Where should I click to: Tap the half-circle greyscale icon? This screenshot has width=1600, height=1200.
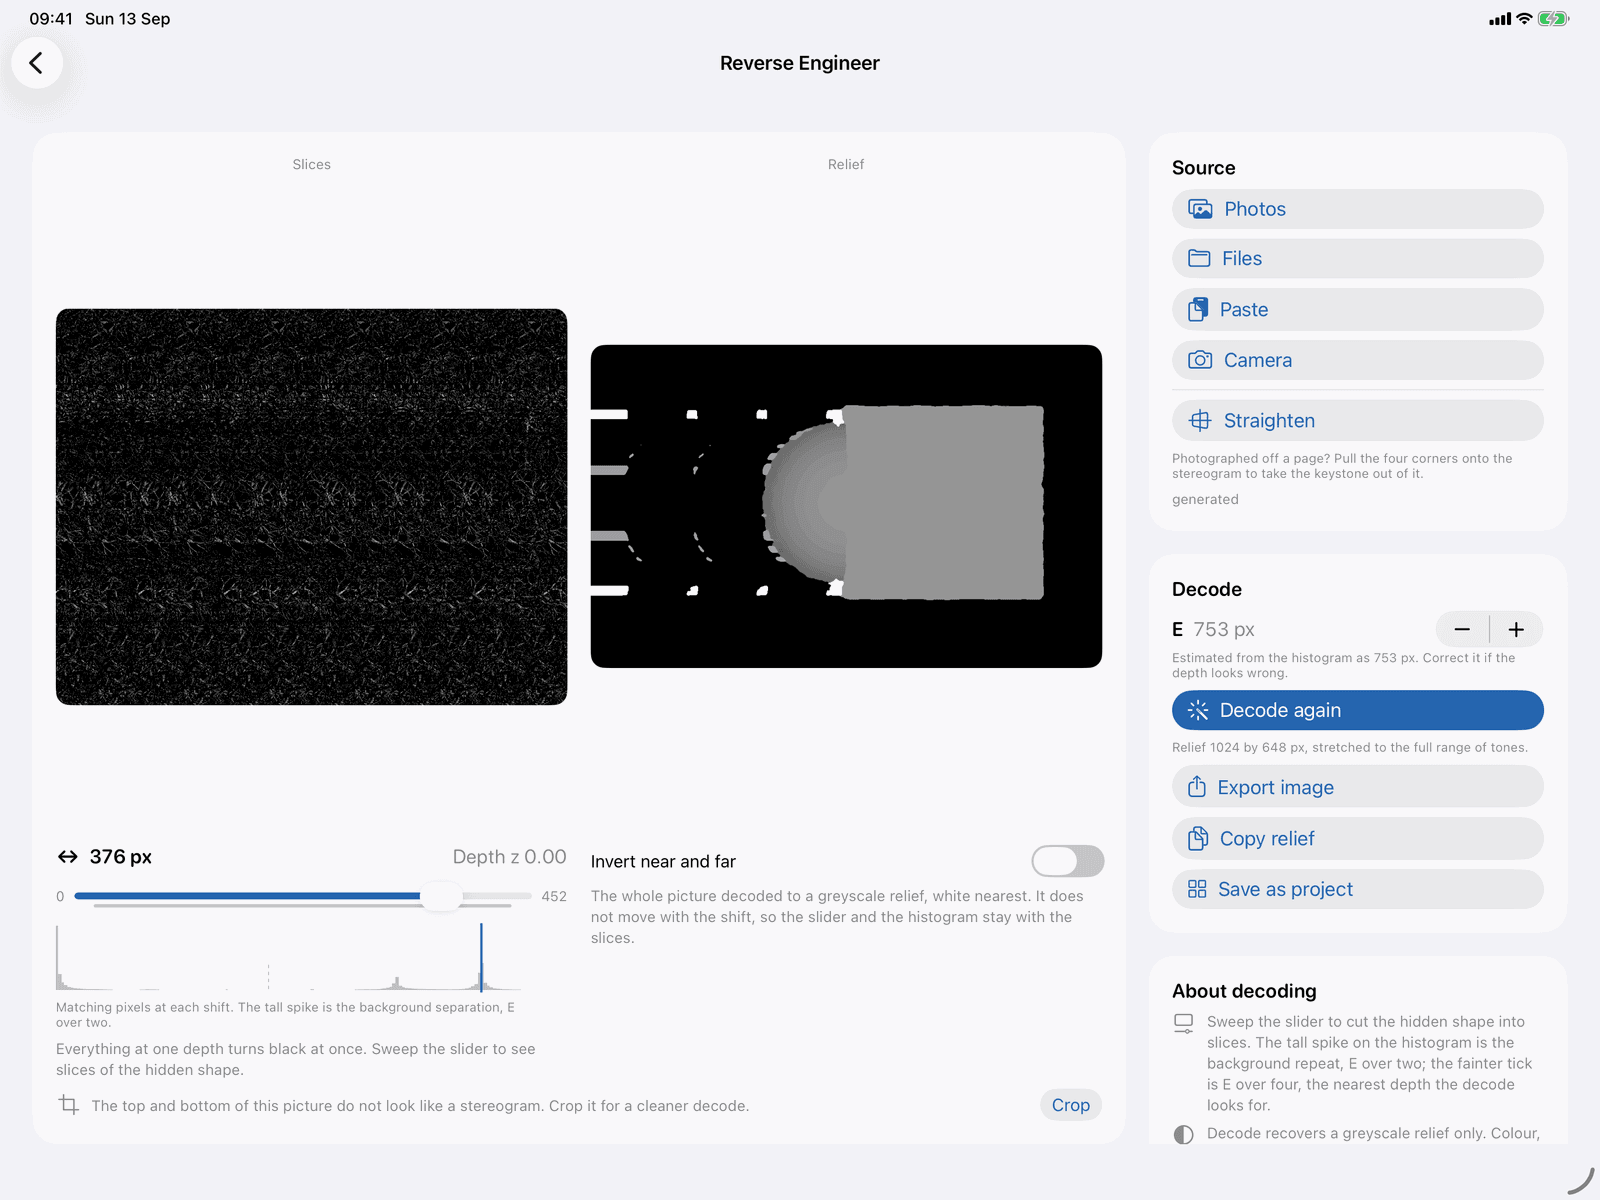pos(1184,1134)
